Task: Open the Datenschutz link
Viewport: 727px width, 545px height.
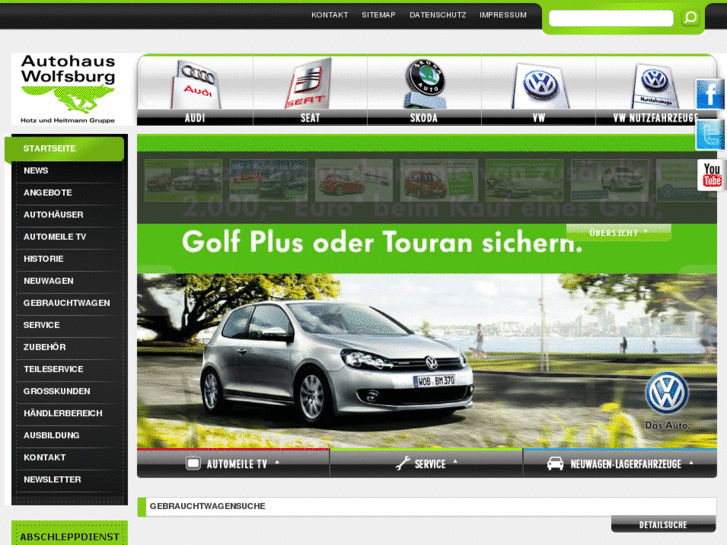Action: click(x=438, y=15)
